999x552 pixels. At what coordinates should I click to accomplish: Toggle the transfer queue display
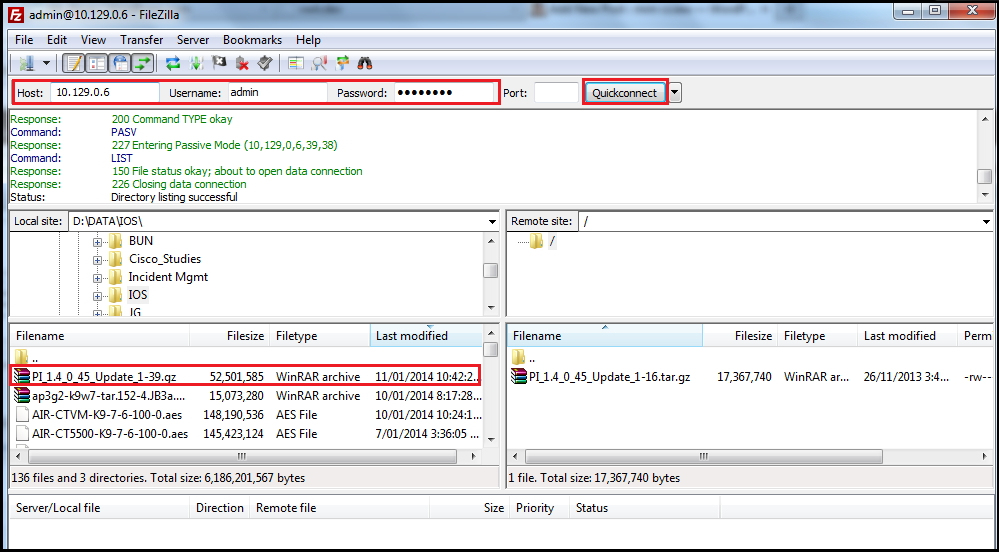[143, 63]
